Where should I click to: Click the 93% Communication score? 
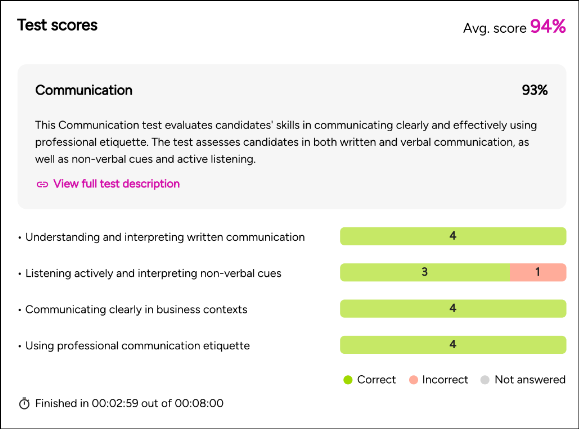[x=535, y=90]
